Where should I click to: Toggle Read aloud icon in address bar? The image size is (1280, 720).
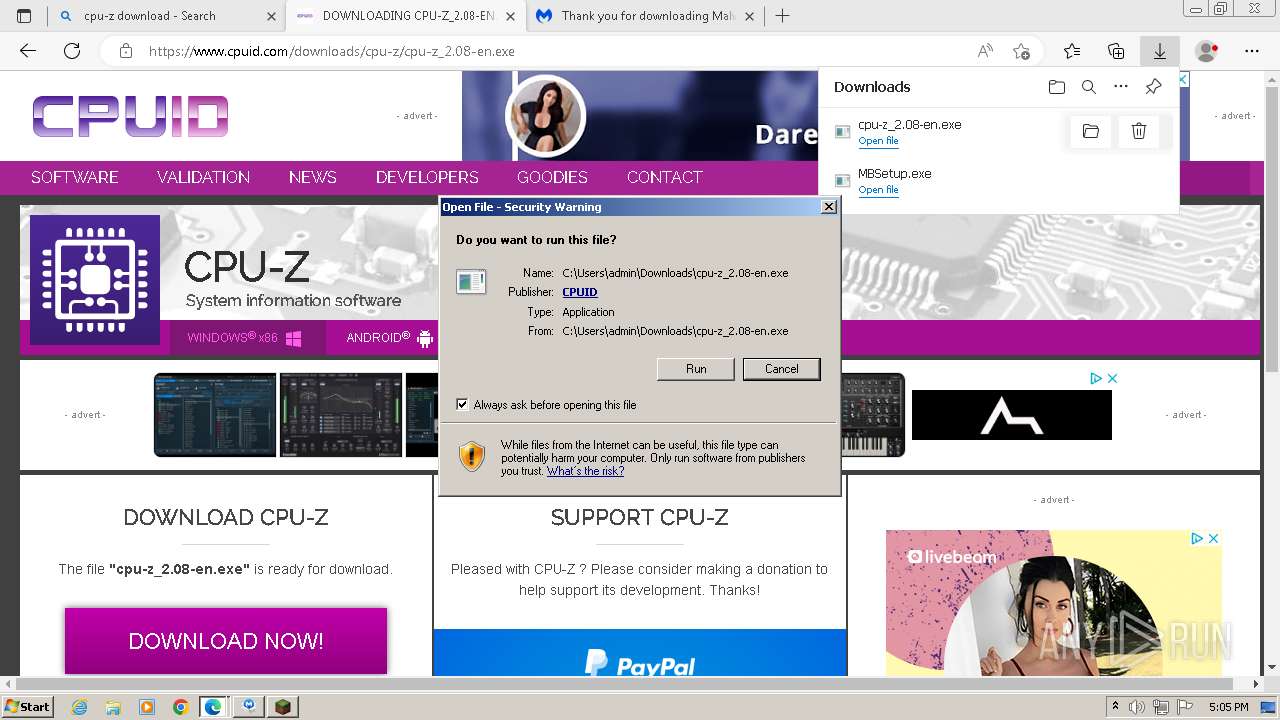point(985,51)
